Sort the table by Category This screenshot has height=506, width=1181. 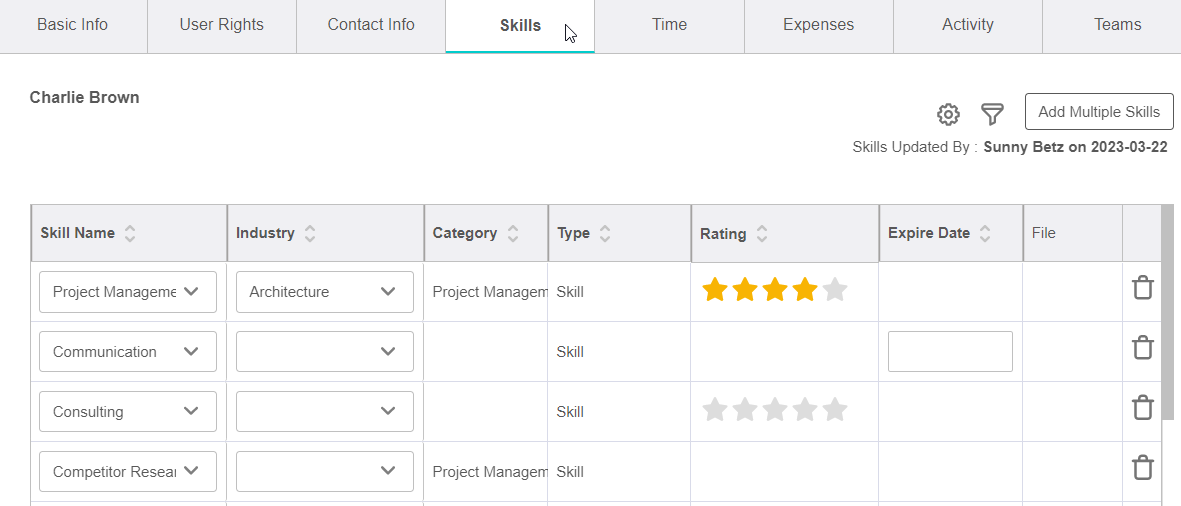pos(513,233)
